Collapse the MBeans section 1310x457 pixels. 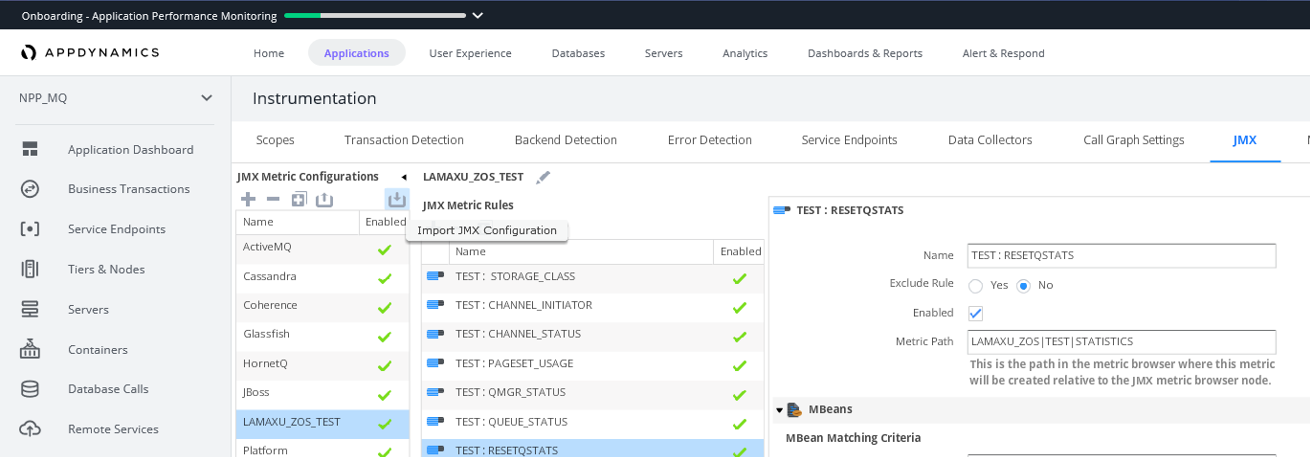779,410
